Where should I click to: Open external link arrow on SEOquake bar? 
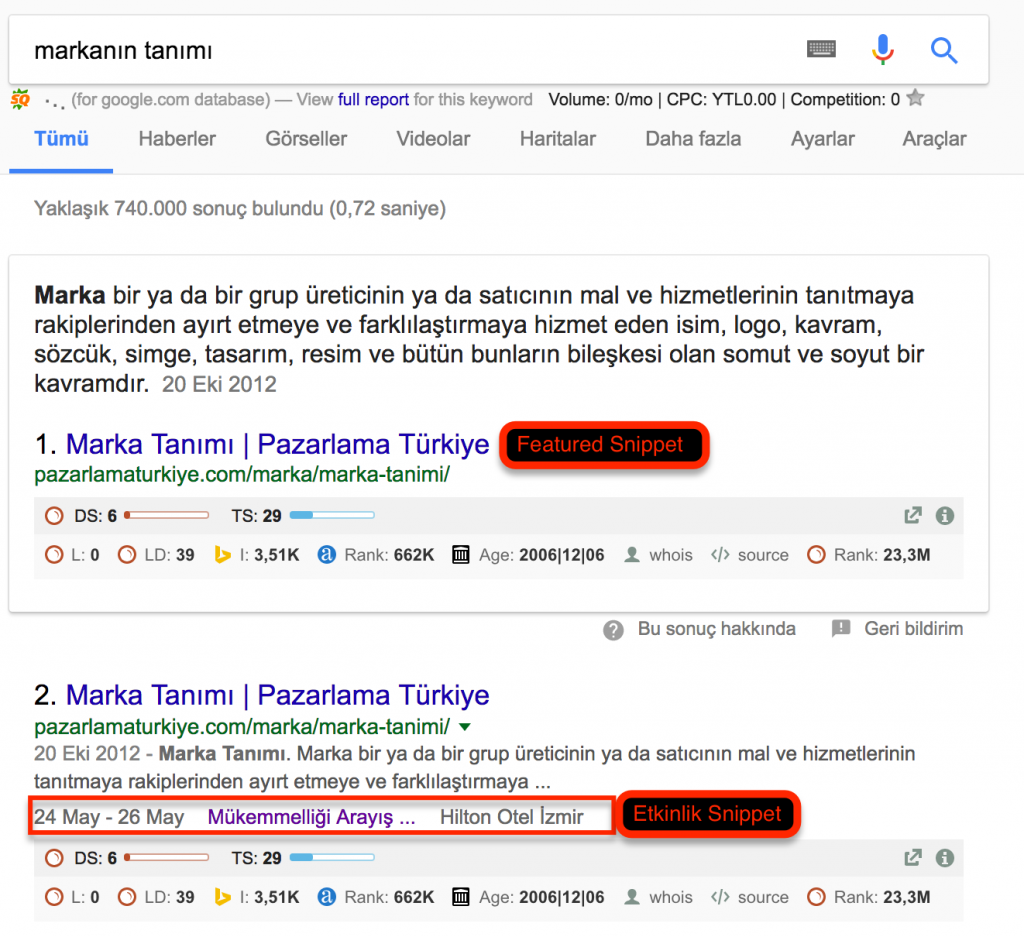tap(912, 514)
